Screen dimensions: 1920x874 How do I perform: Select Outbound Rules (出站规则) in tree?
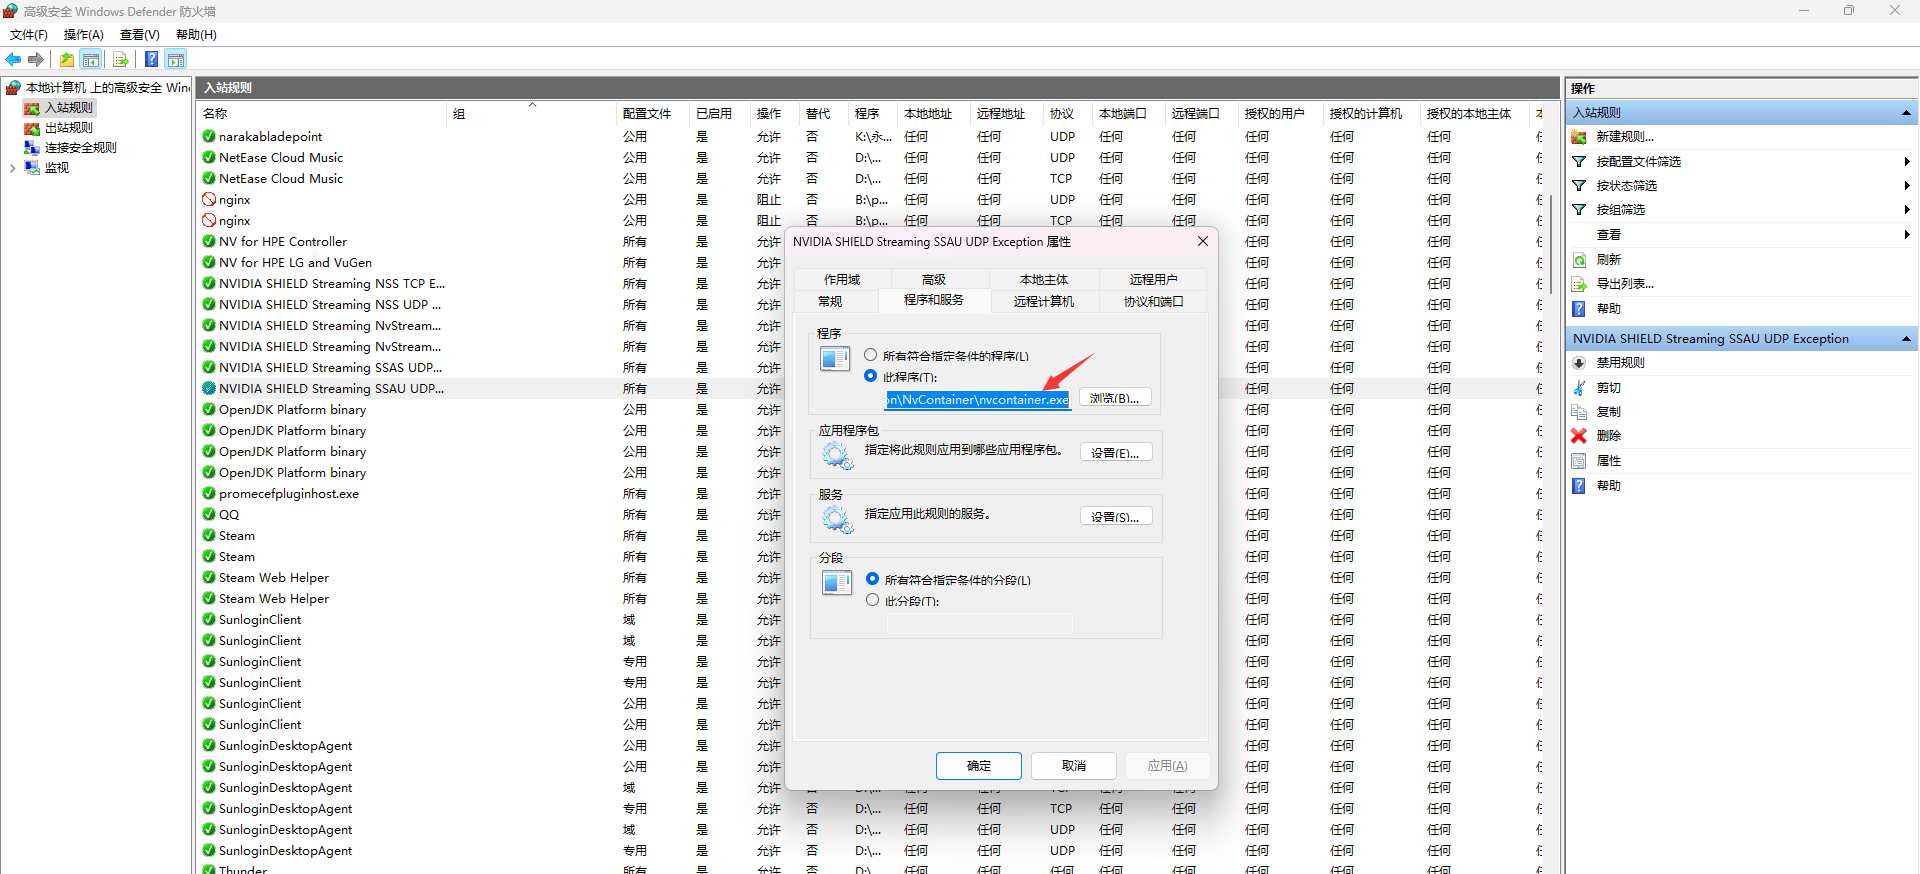[x=68, y=128]
